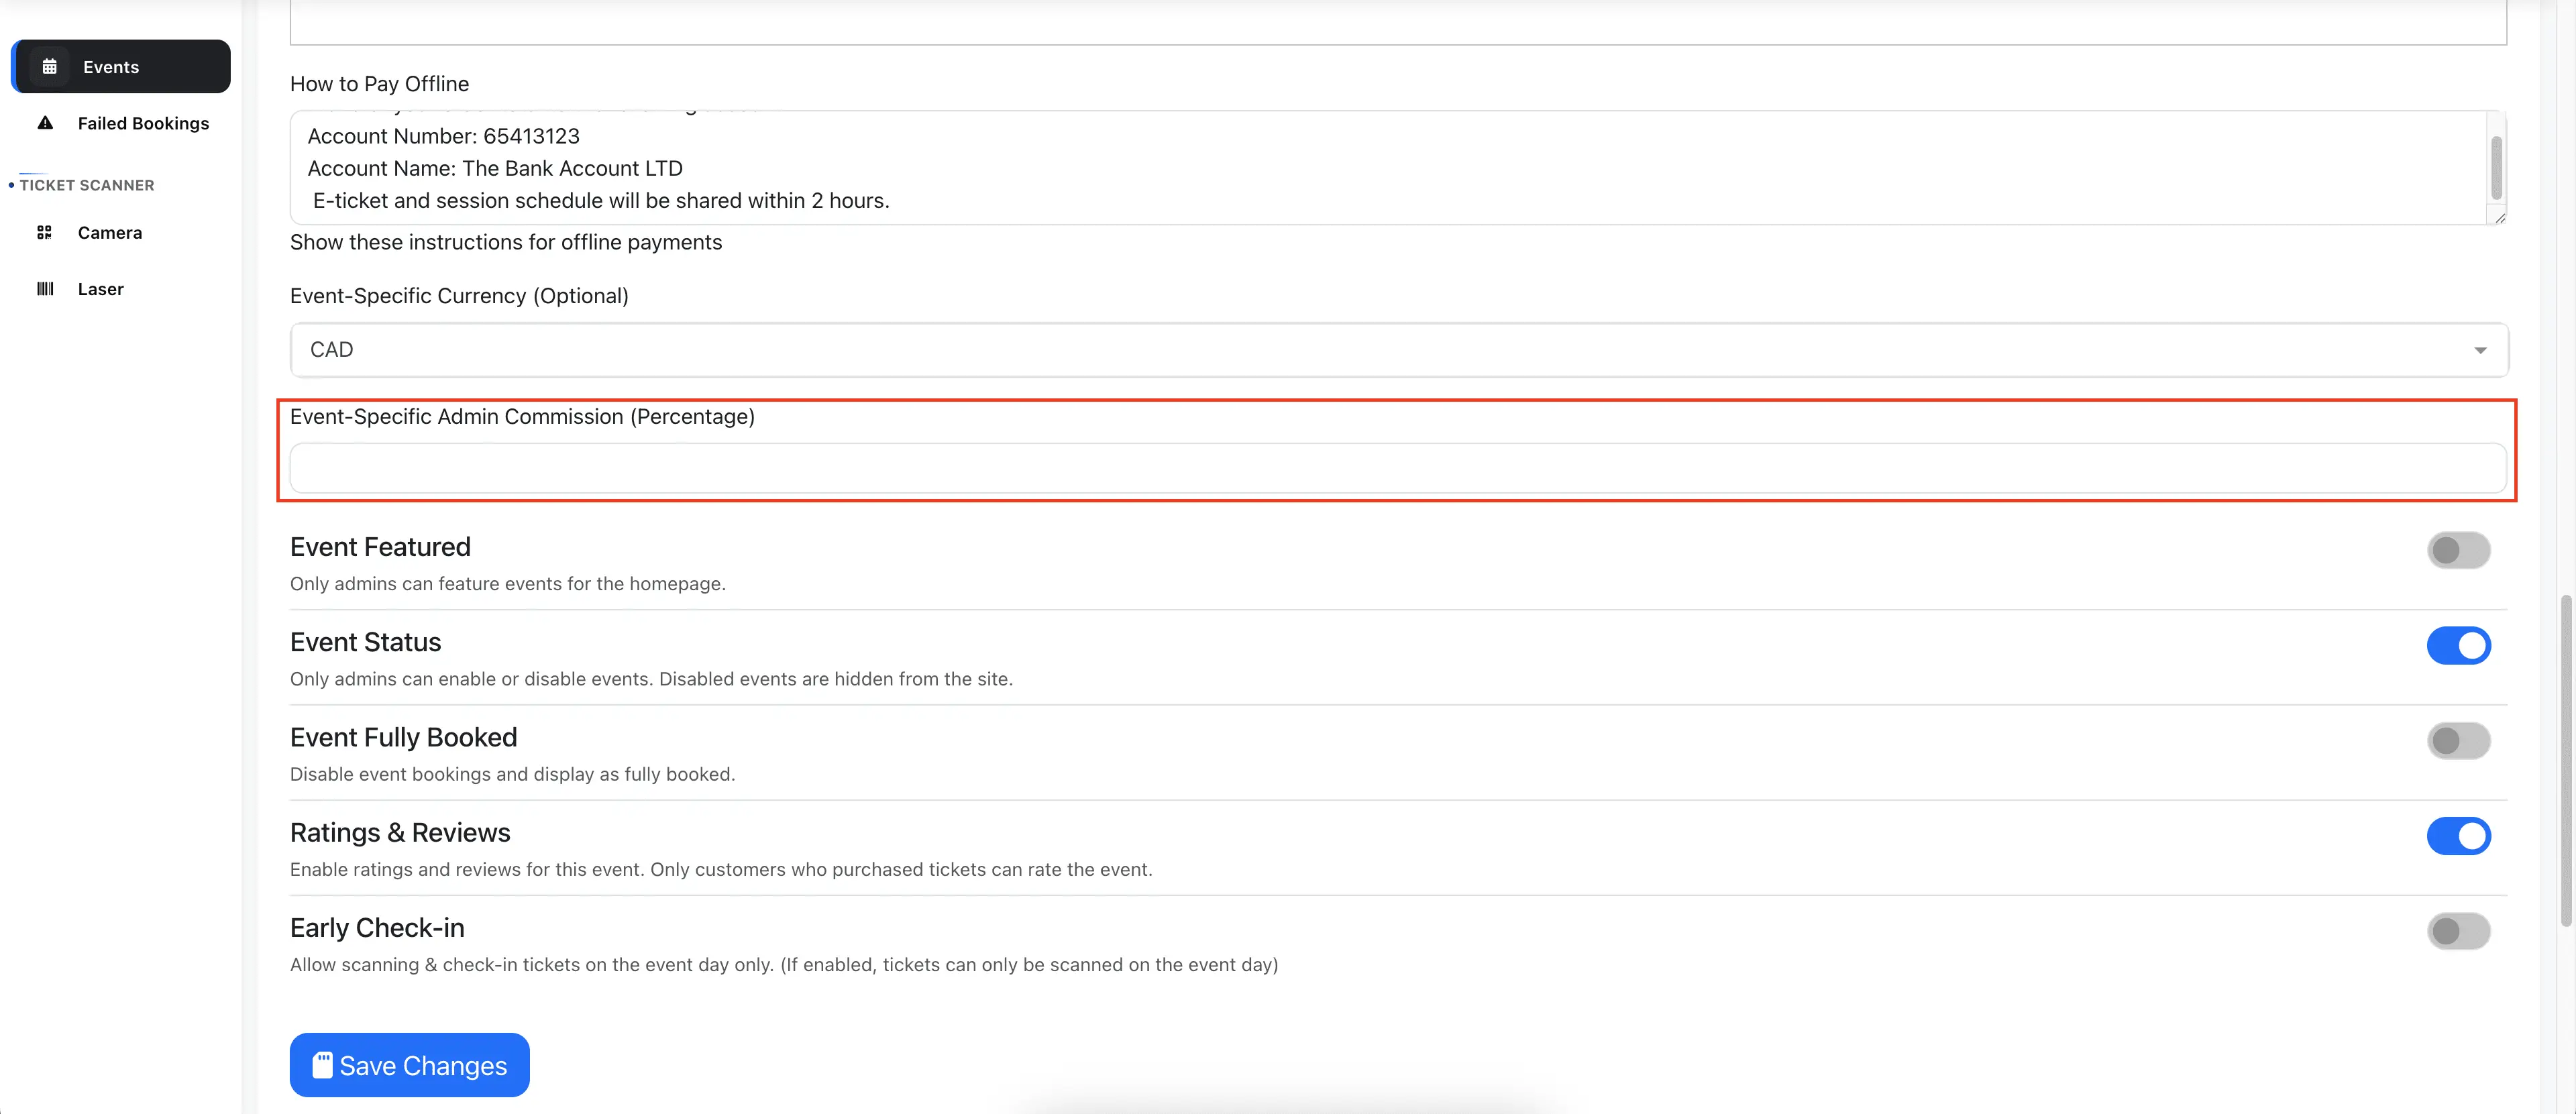
Task: Click the offline instructions textarea scrollbar
Action: (2496, 168)
